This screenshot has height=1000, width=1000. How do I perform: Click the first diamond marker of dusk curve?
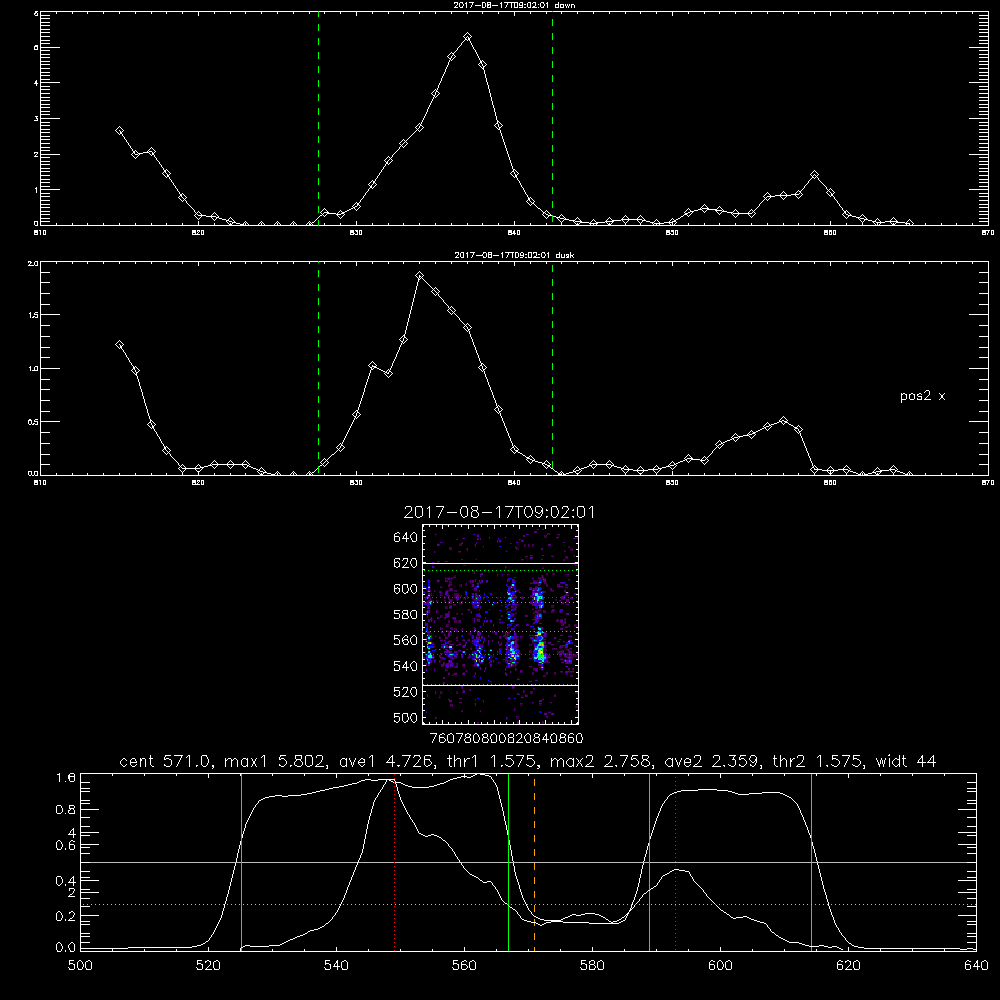tap(119, 344)
